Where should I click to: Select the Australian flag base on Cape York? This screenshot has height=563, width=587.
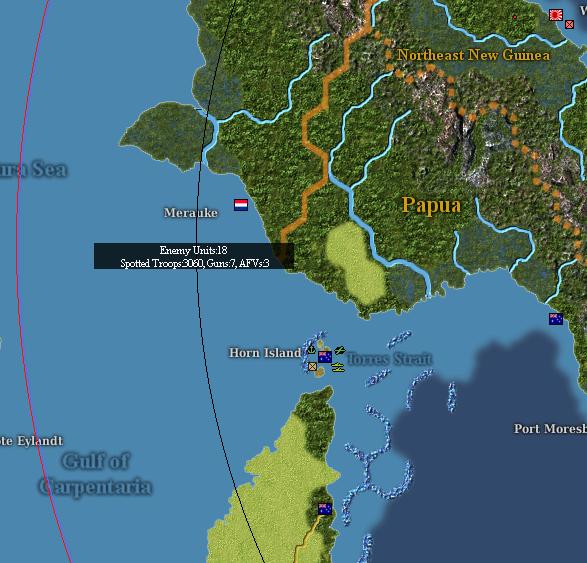click(325, 509)
